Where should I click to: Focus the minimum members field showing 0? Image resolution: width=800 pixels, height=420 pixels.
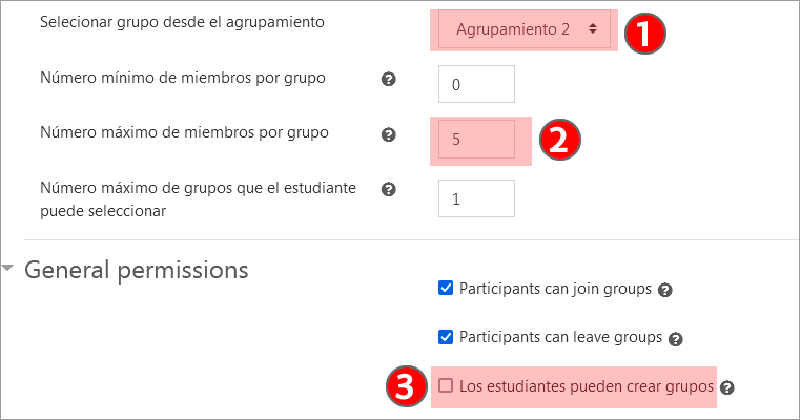476,84
